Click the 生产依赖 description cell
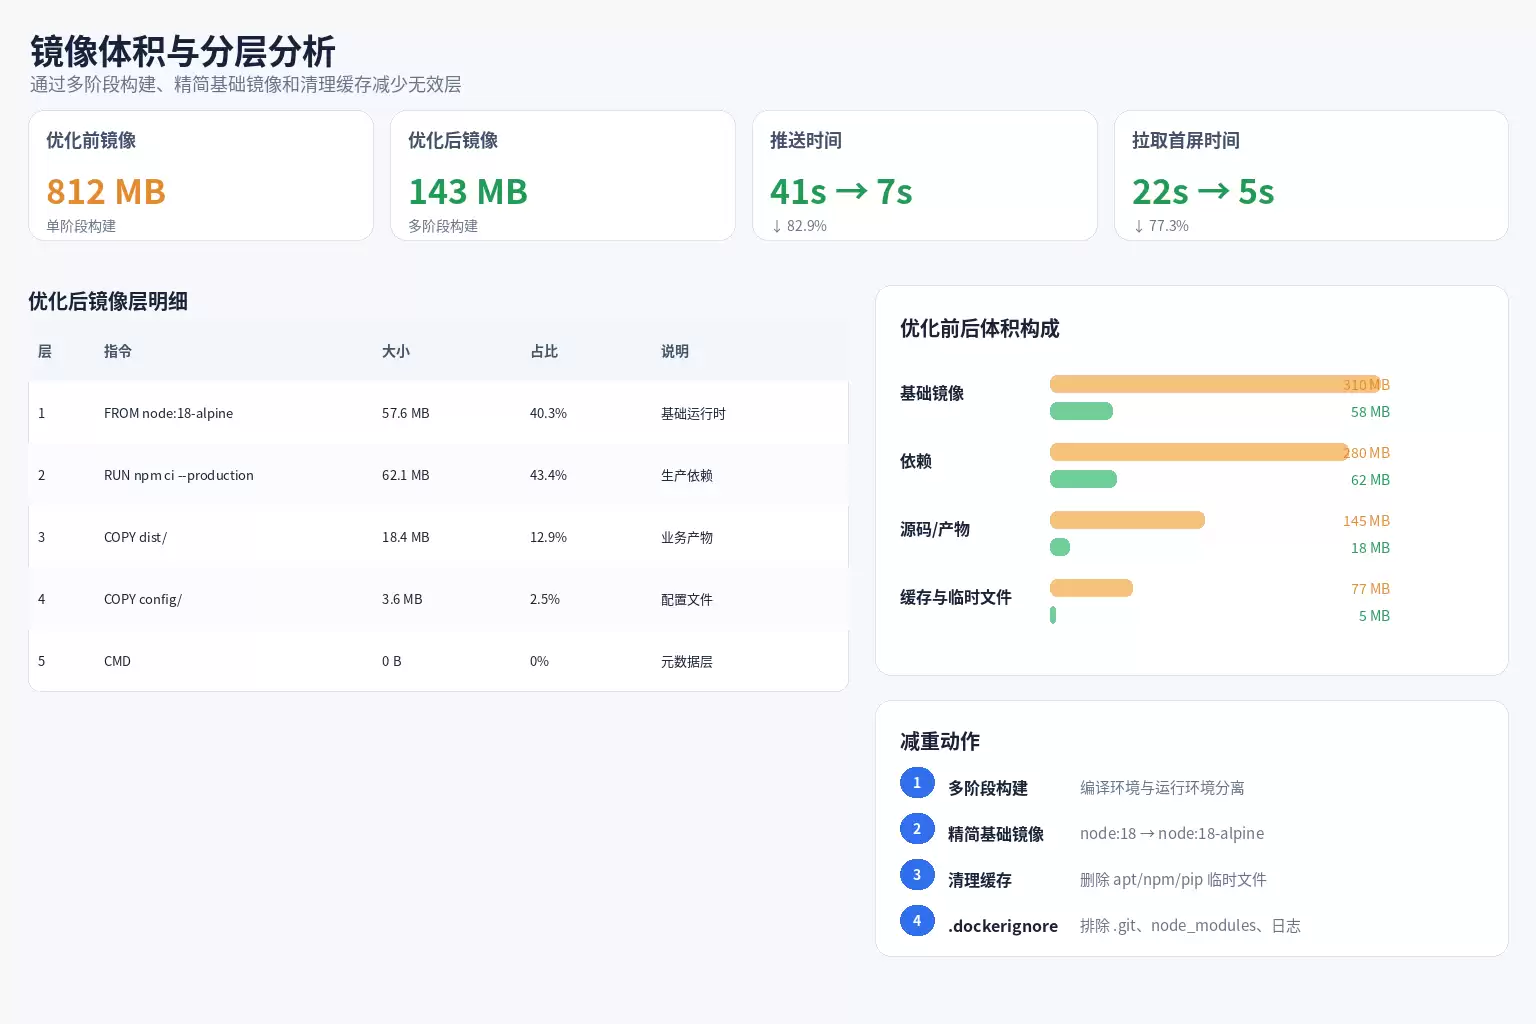This screenshot has height=1024, width=1536. (687, 475)
